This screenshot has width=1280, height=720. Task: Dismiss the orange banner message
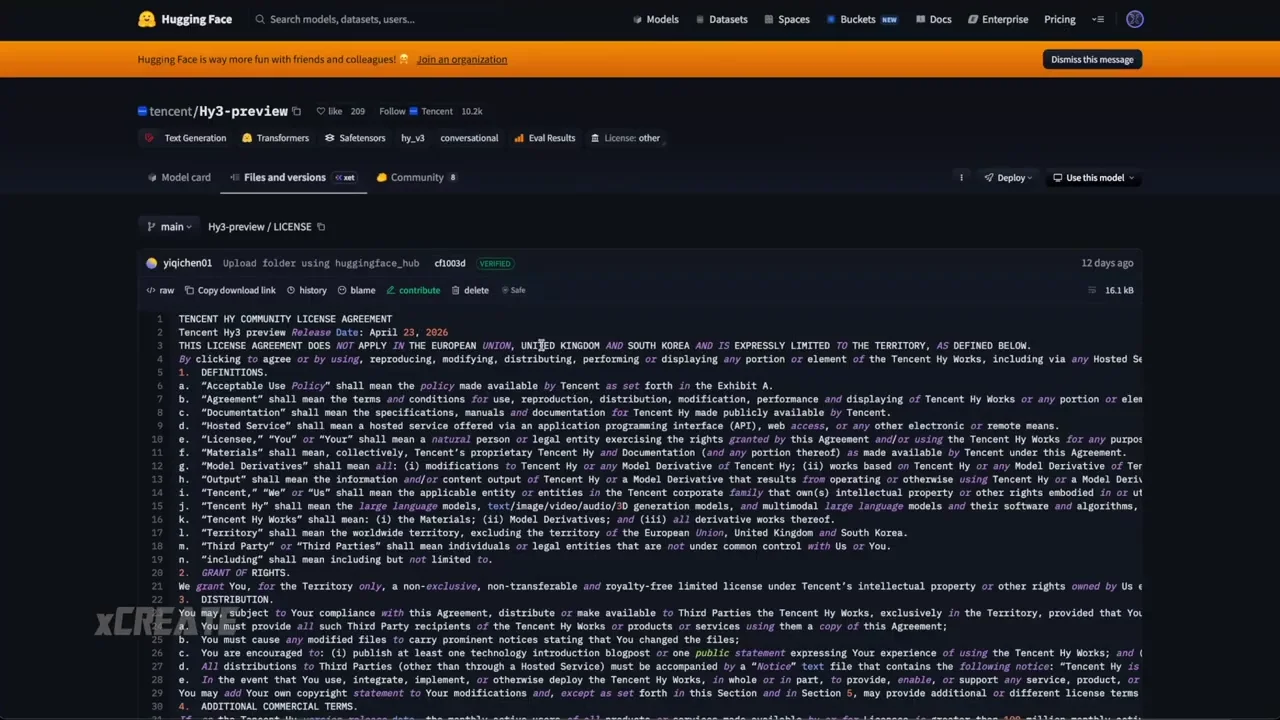coord(1092,59)
